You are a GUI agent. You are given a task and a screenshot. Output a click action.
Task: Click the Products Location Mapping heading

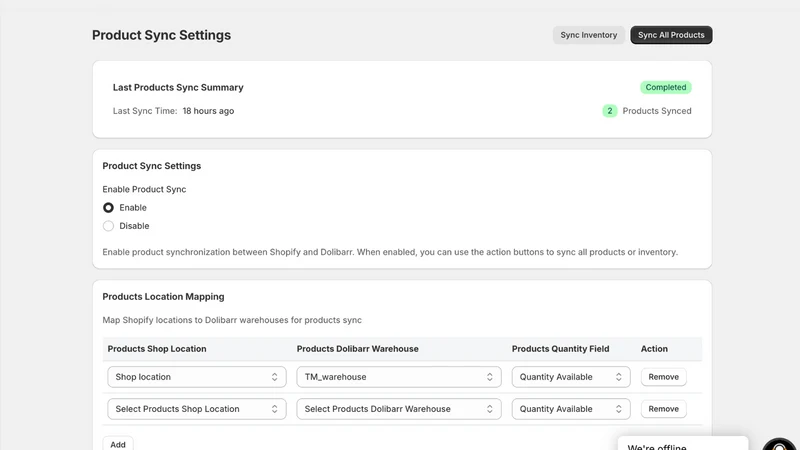(x=163, y=296)
